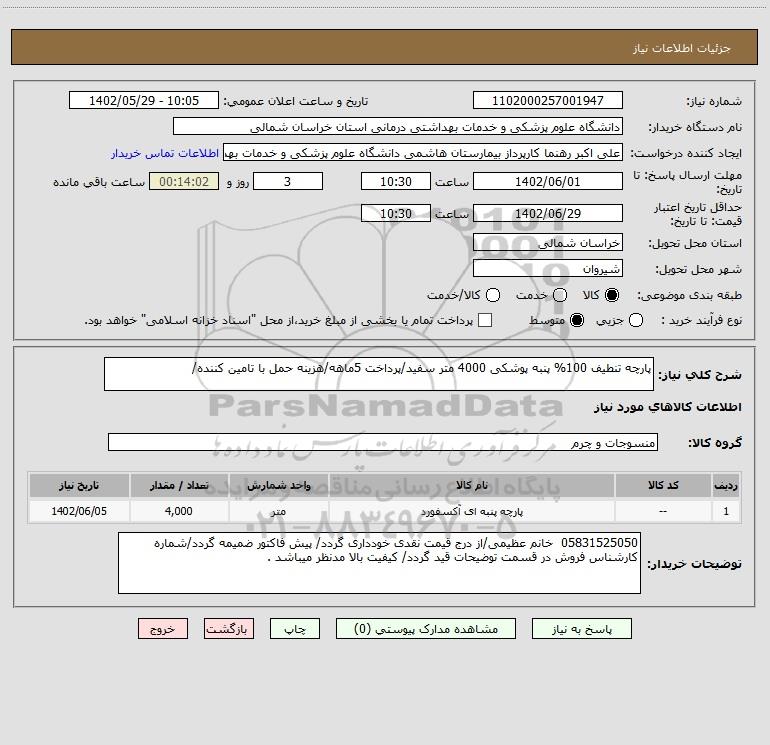Click the شرح کلی نیاز text area
The height and width of the screenshot is (745, 770).
tap(379, 374)
